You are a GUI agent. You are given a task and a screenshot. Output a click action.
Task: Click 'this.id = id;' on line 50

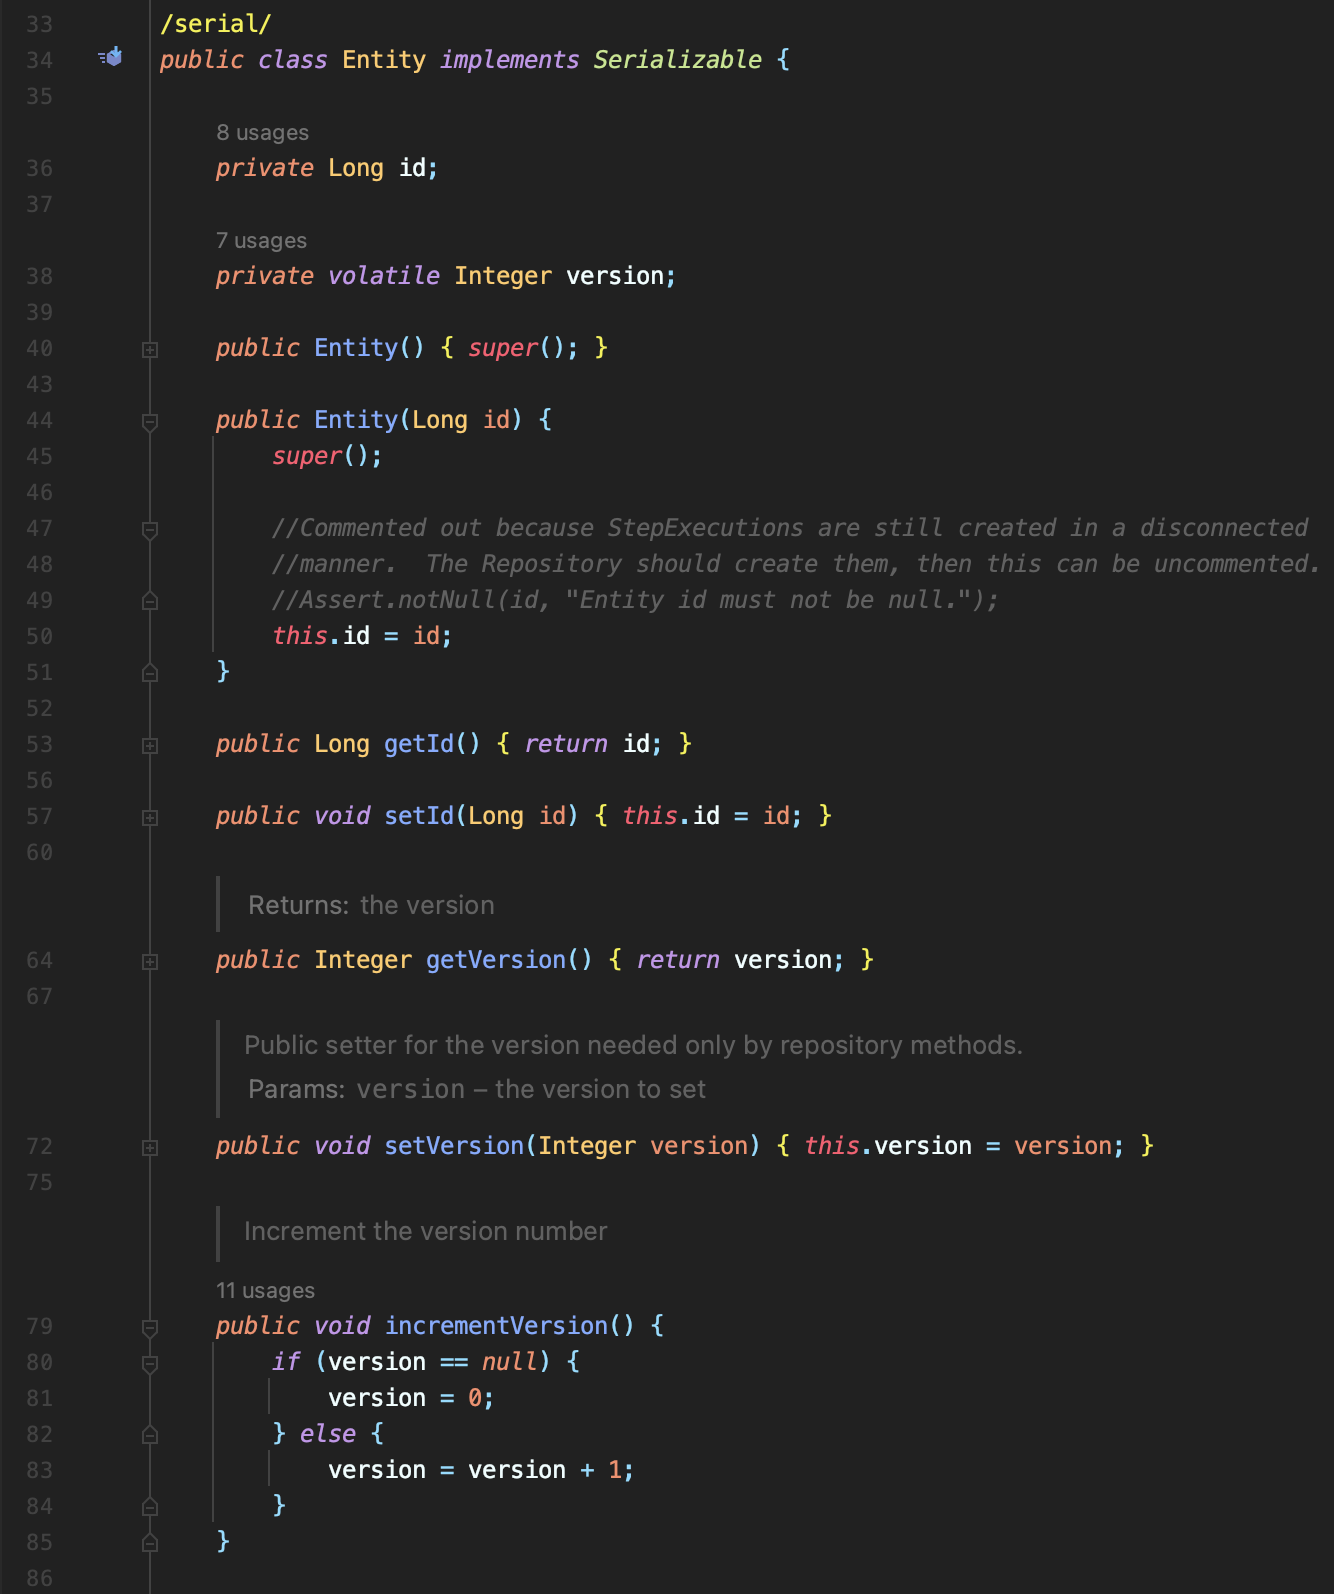coord(362,636)
